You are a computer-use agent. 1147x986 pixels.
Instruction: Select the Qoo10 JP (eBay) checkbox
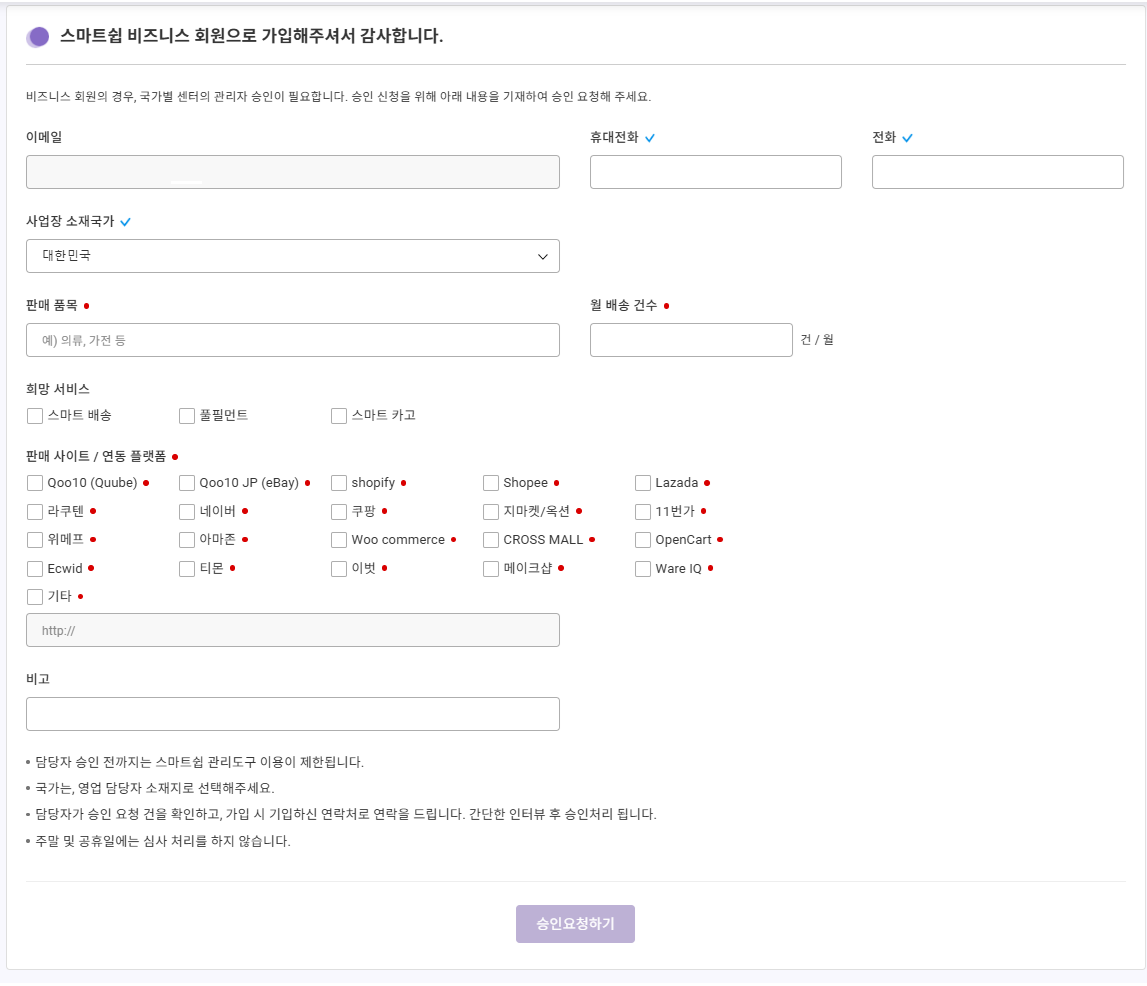(187, 483)
